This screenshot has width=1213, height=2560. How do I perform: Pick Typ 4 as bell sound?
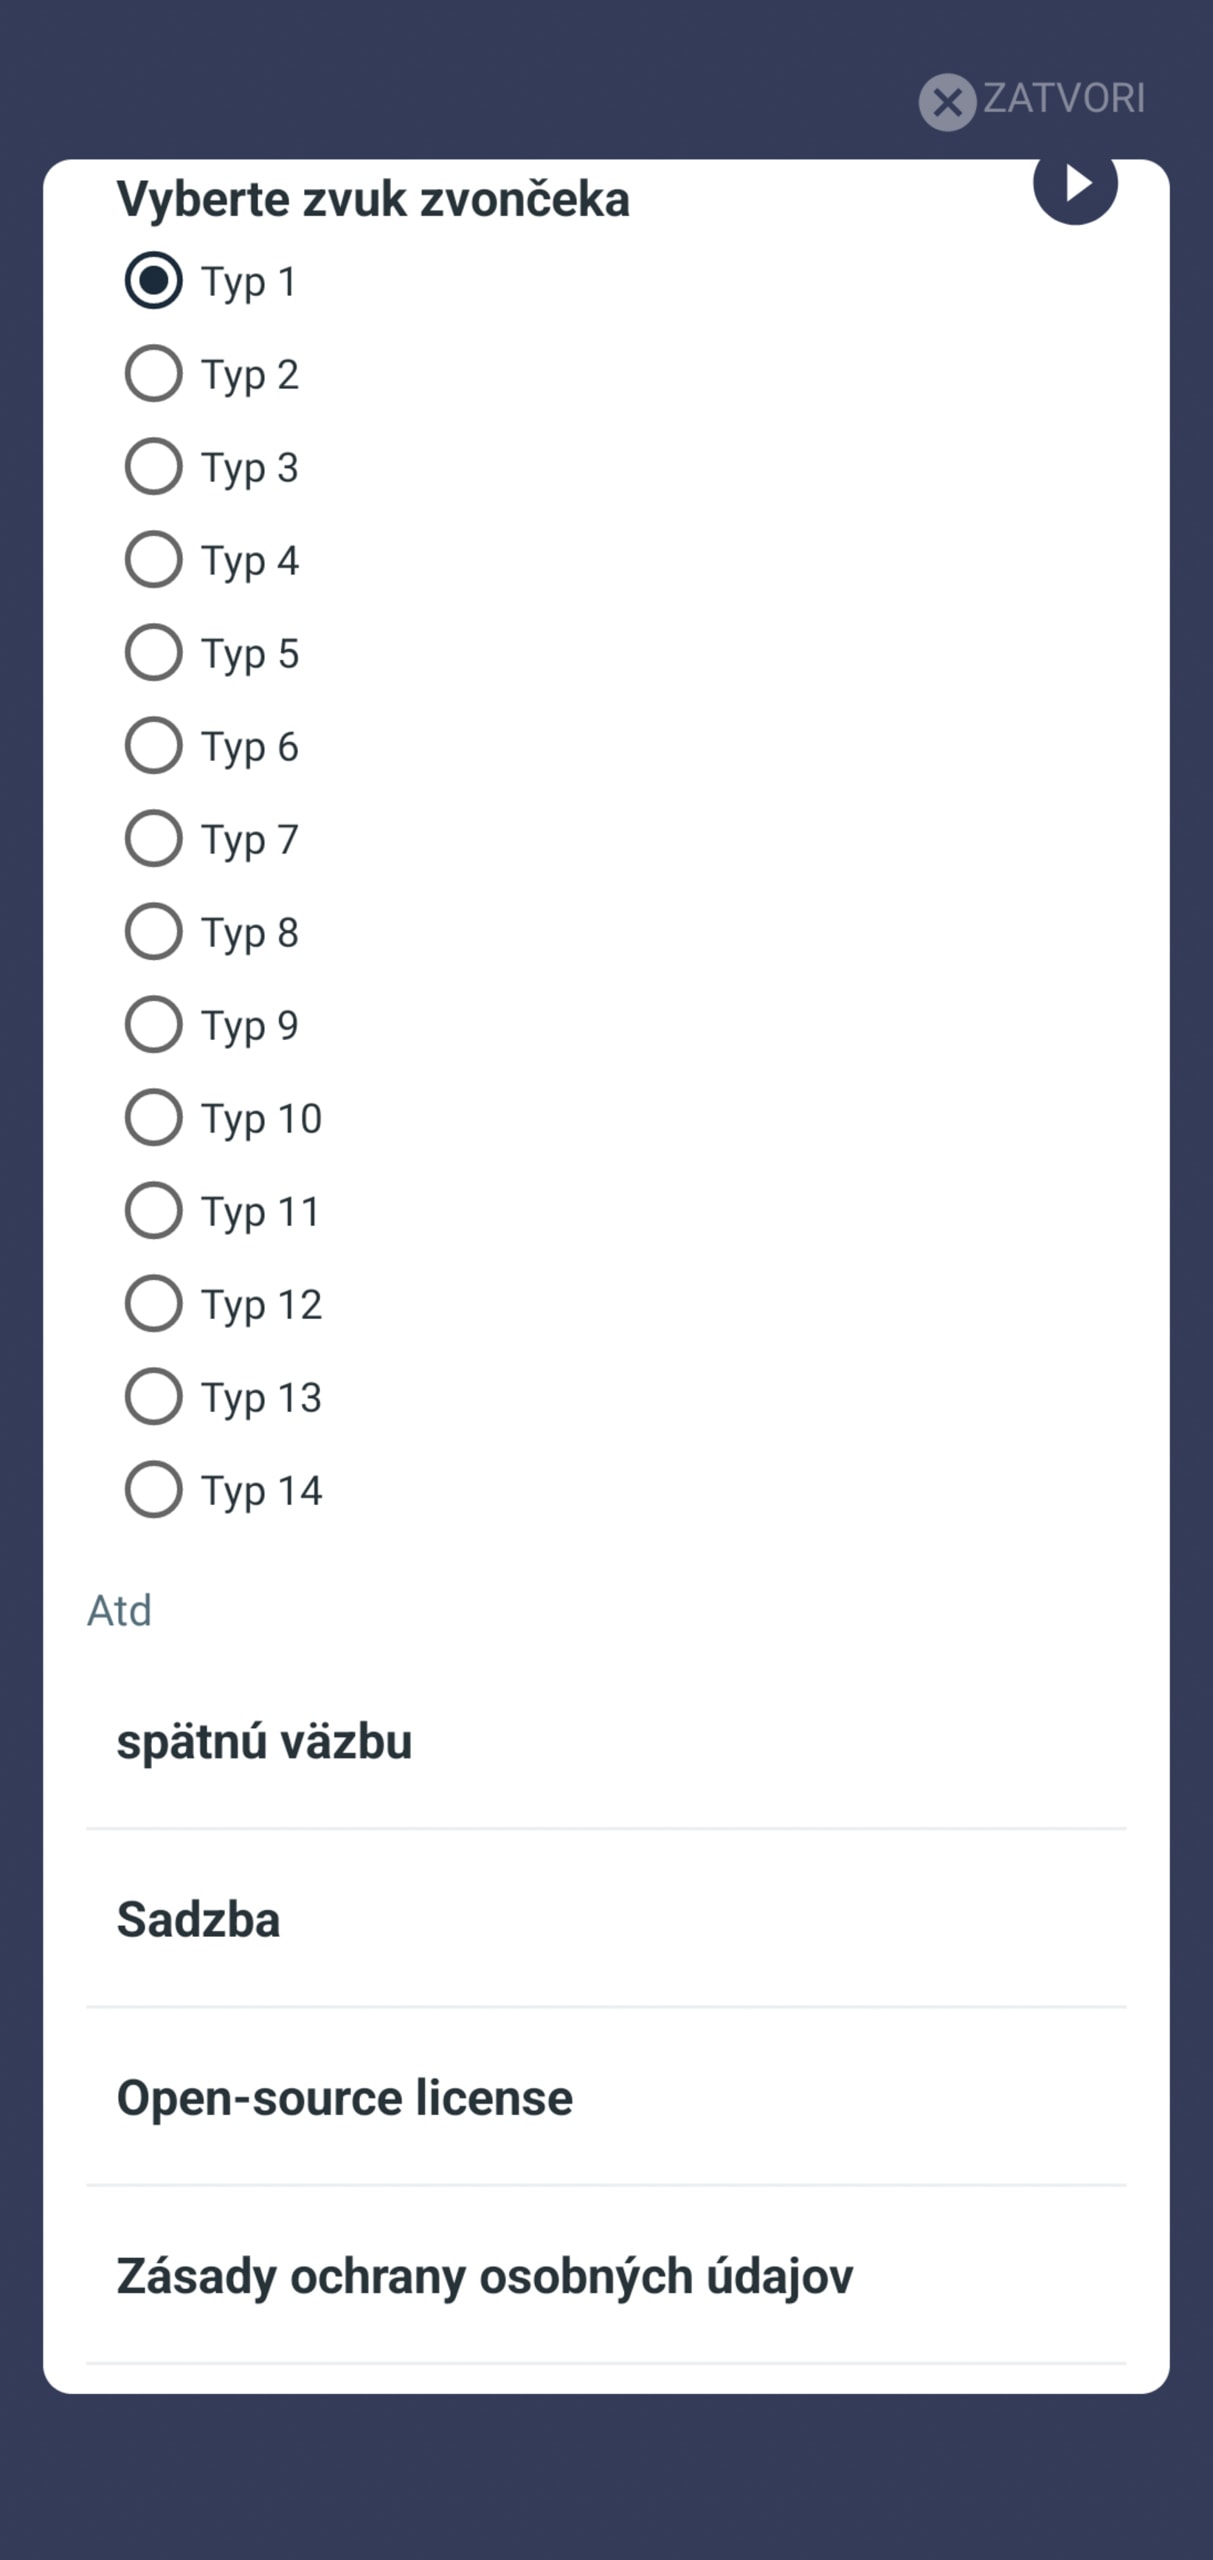tap(153, 560)
